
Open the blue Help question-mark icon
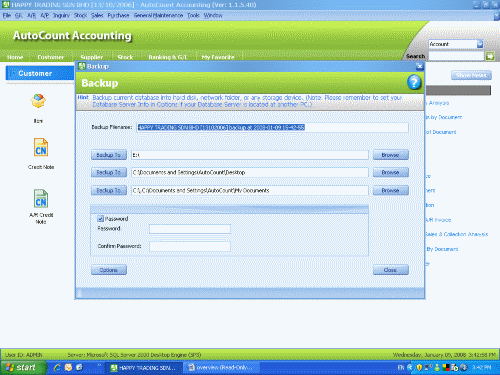tap(414, 82)
